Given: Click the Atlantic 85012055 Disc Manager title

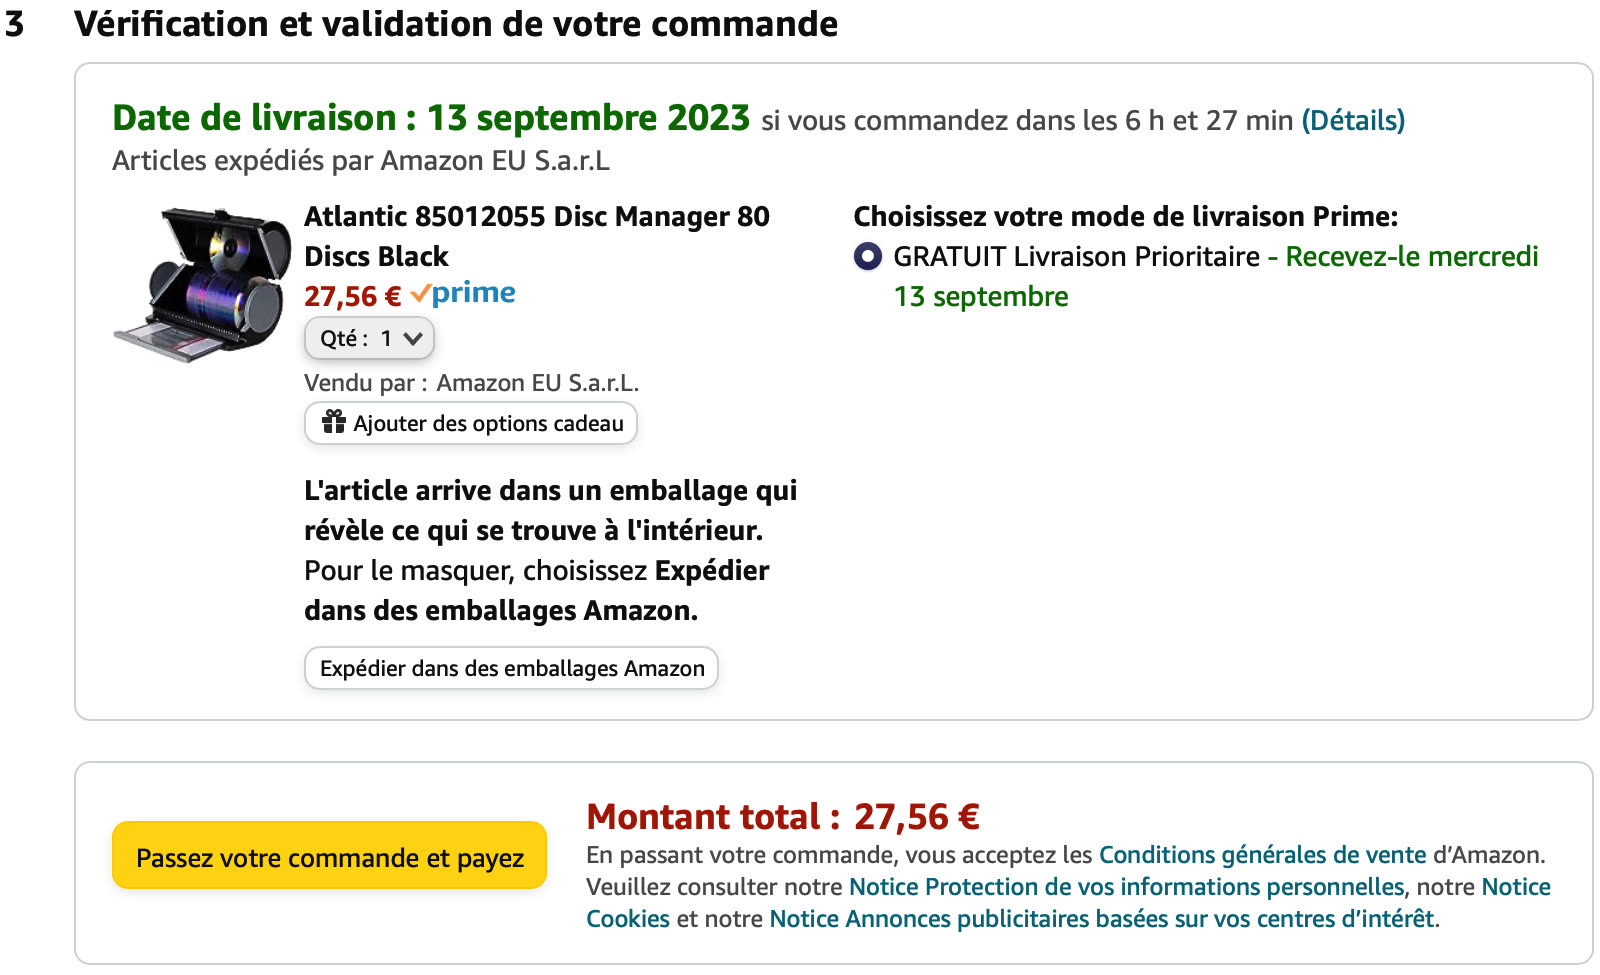Looking at the screenshot, I should pos(536,236).
